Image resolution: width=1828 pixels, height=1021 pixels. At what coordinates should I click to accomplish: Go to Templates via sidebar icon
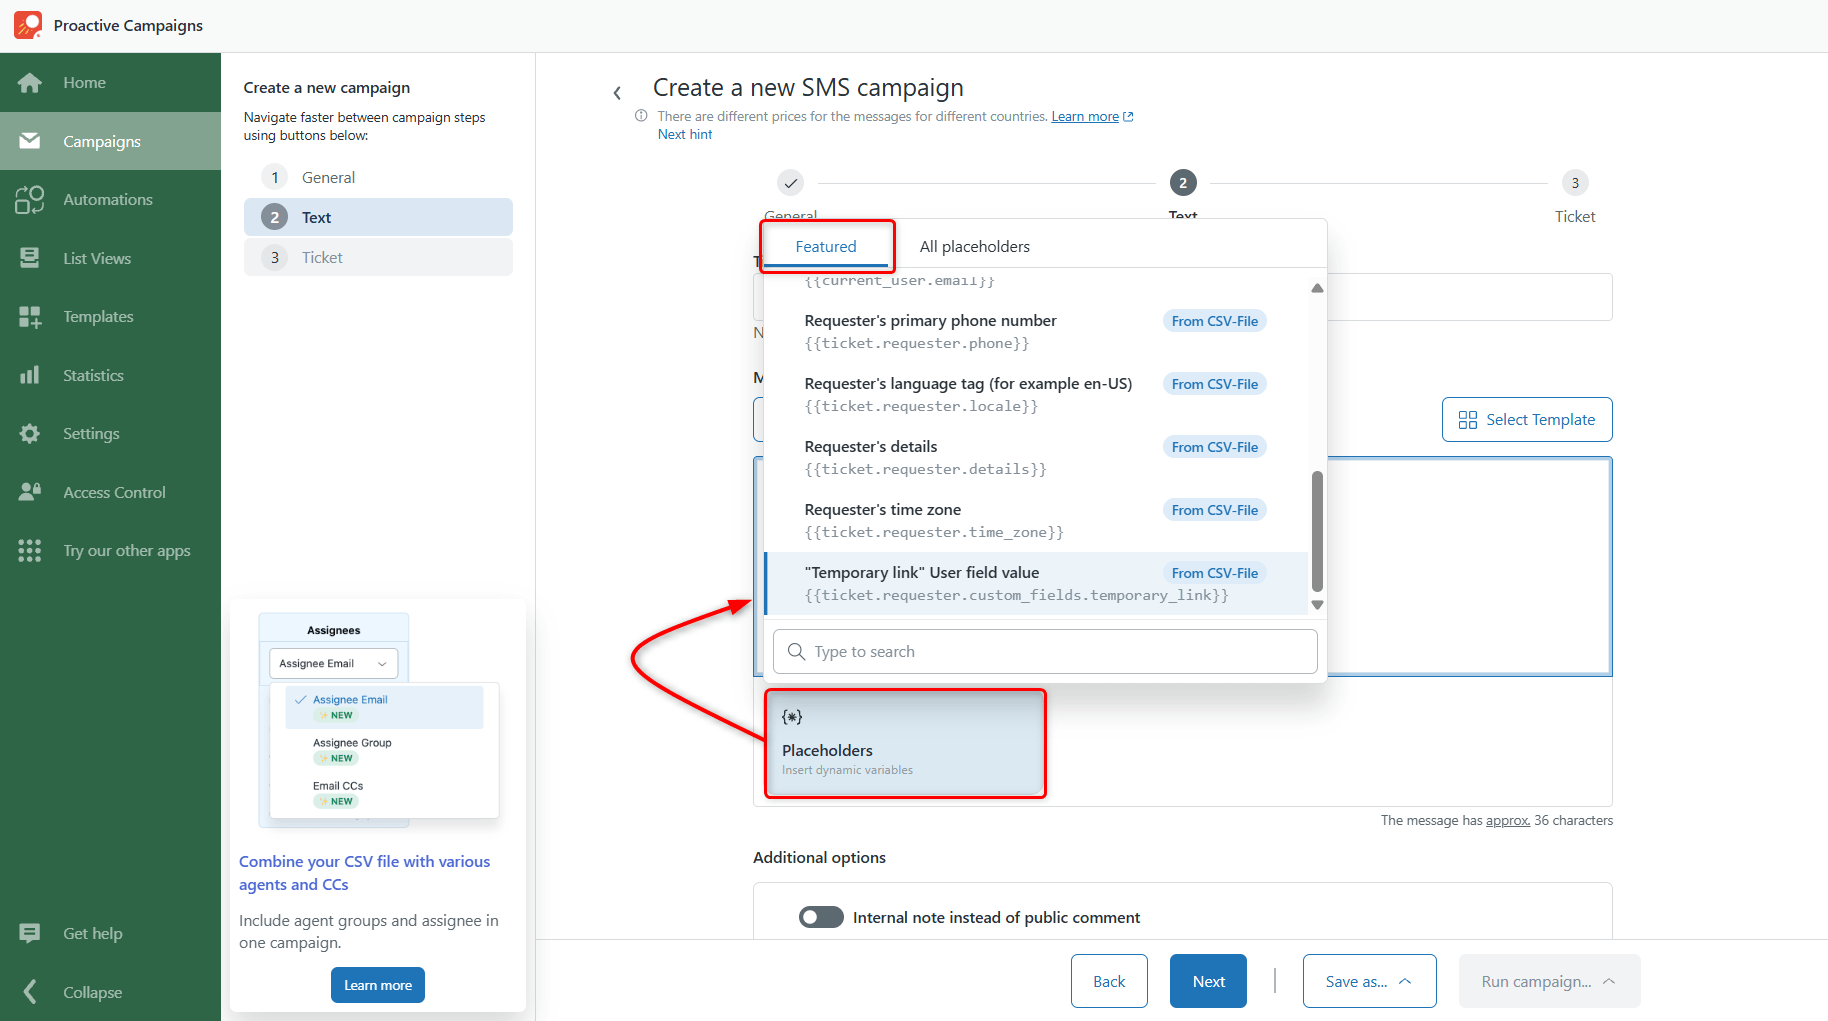click(x=30, y=317)
